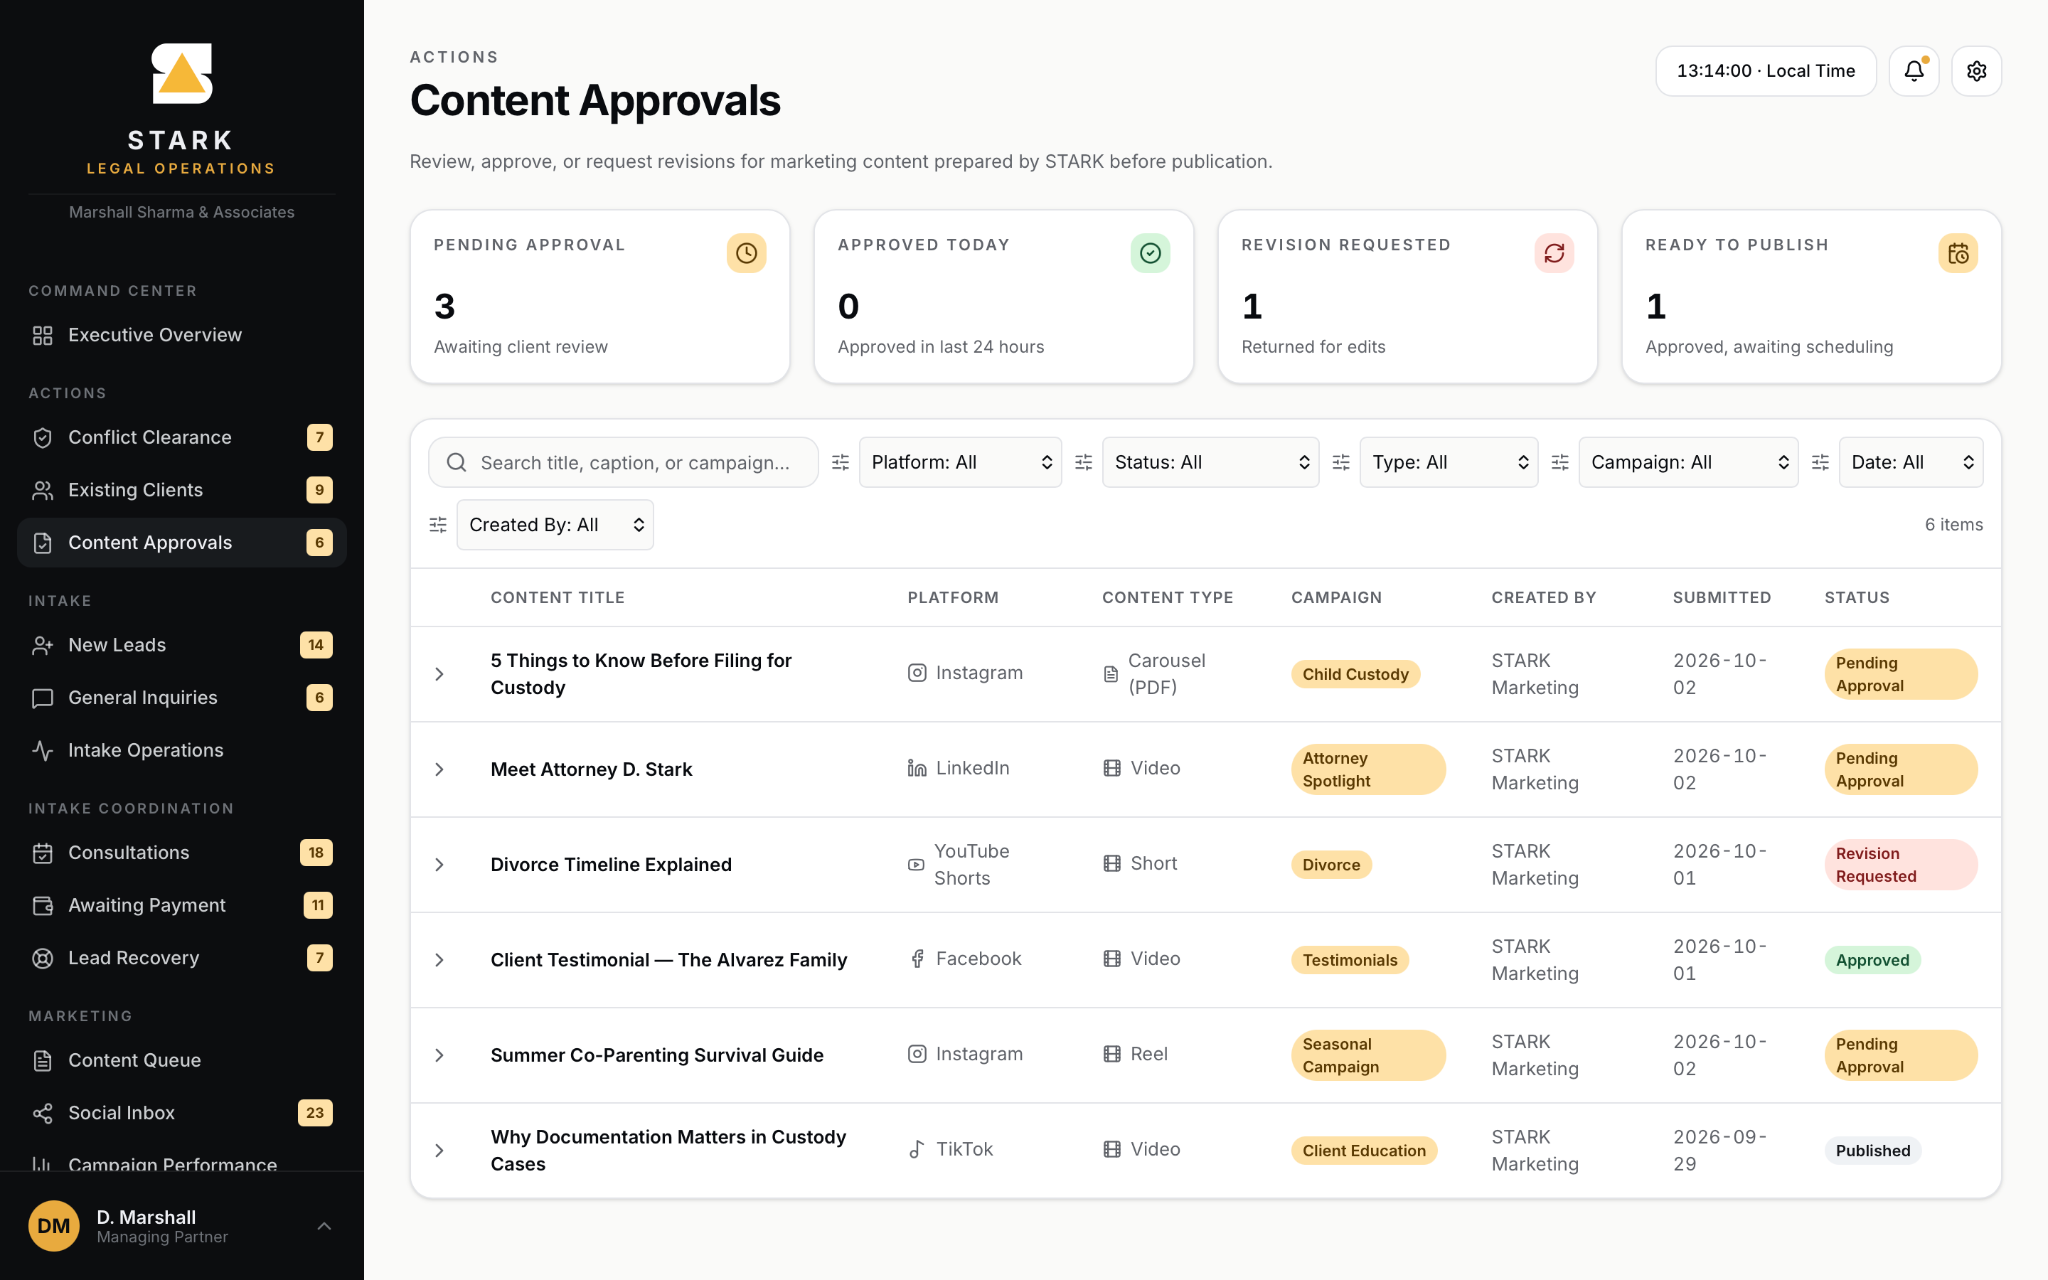Open the Created By: All dropdown
This screenshot has width=2048, height=1280.
tap(555, 524)
